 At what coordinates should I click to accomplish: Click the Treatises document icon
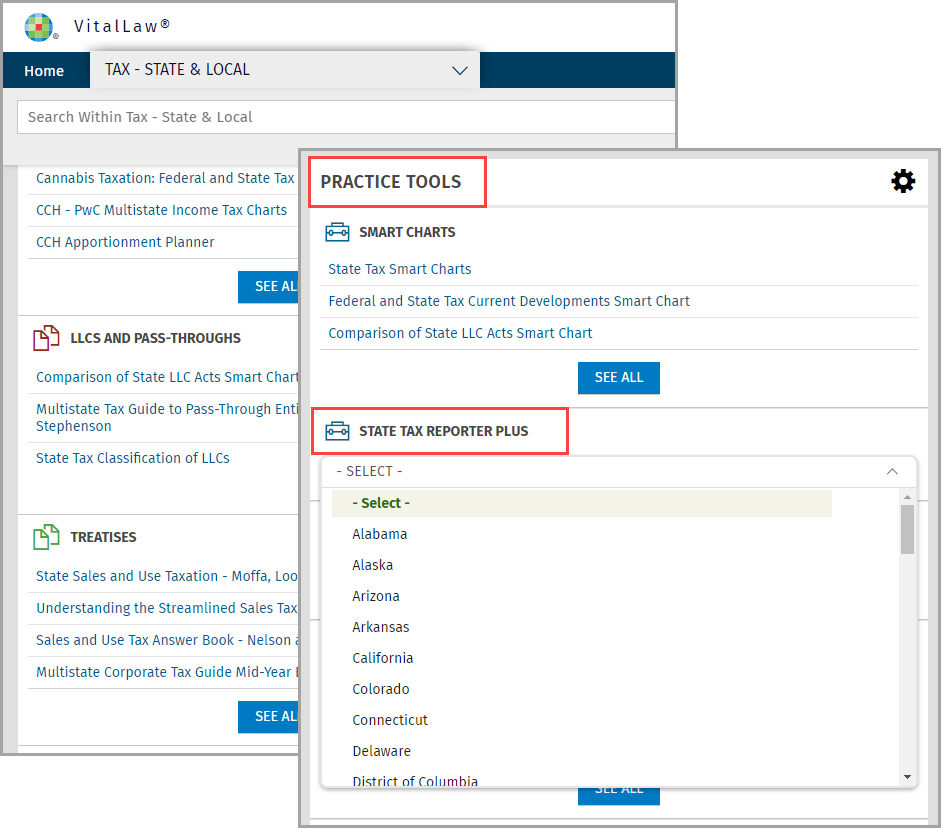[x=46, y=537]
